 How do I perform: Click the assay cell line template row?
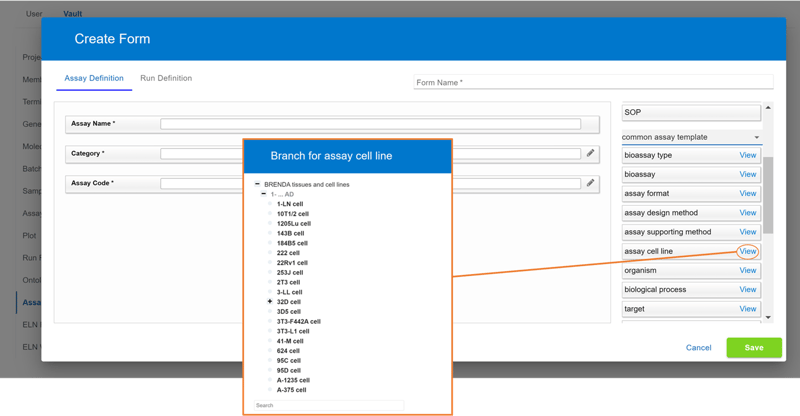pos(691,251)
